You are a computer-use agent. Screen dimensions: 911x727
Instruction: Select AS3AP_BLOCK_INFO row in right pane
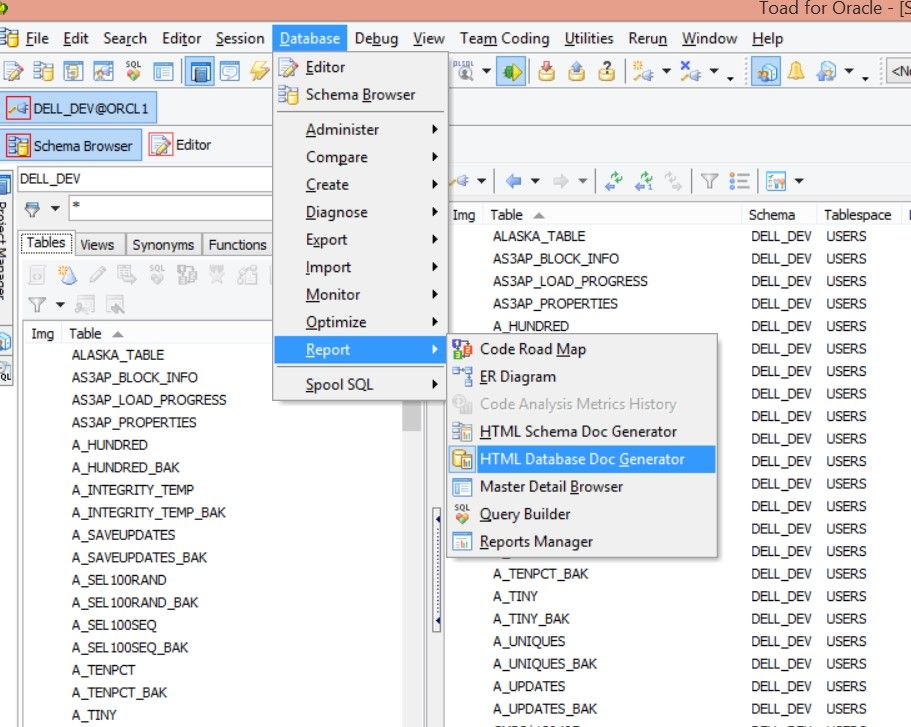coord(556,259)
